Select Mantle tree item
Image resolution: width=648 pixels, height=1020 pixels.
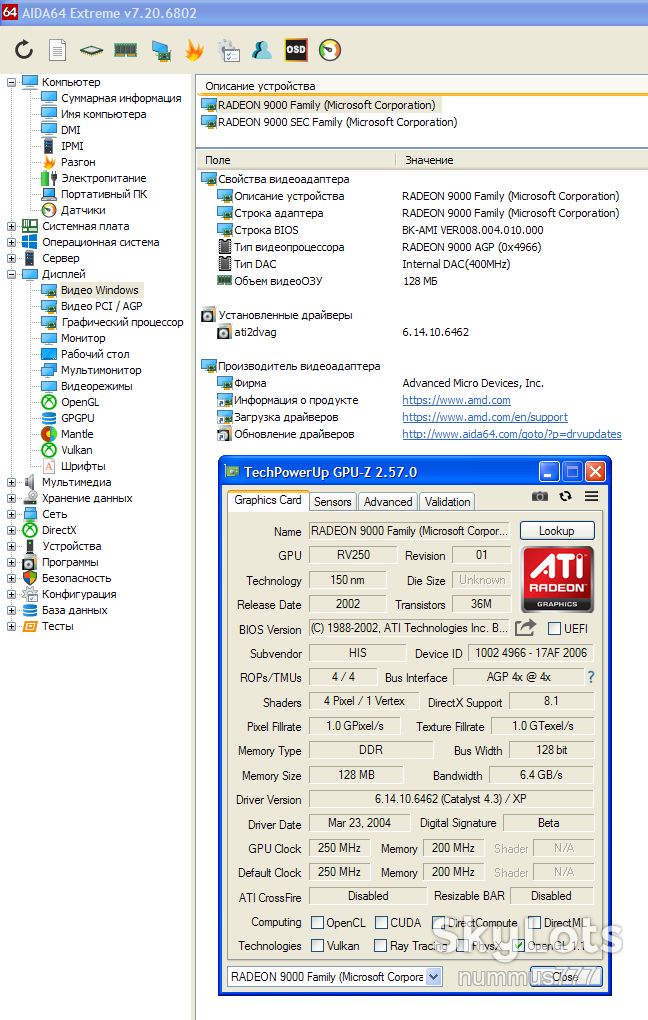point(77,434)
